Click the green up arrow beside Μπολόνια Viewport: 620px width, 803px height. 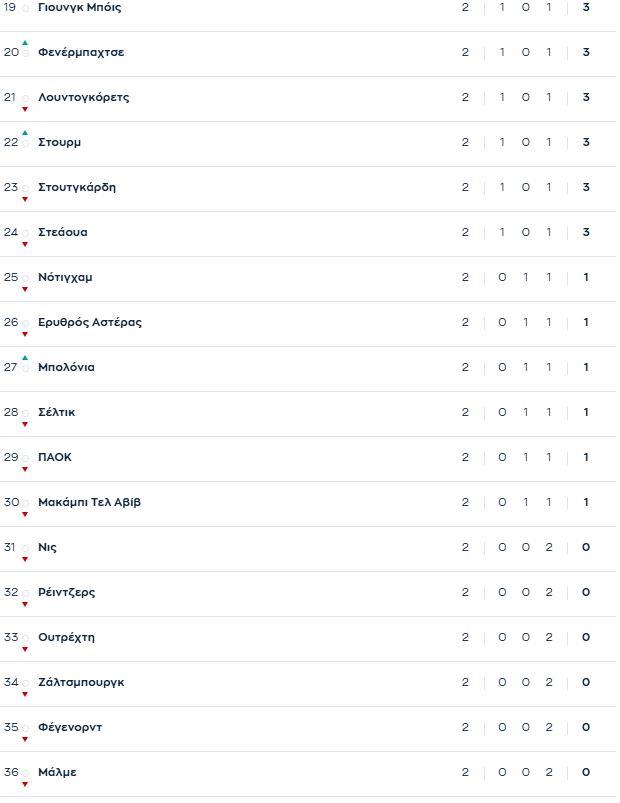pos(25,358)
